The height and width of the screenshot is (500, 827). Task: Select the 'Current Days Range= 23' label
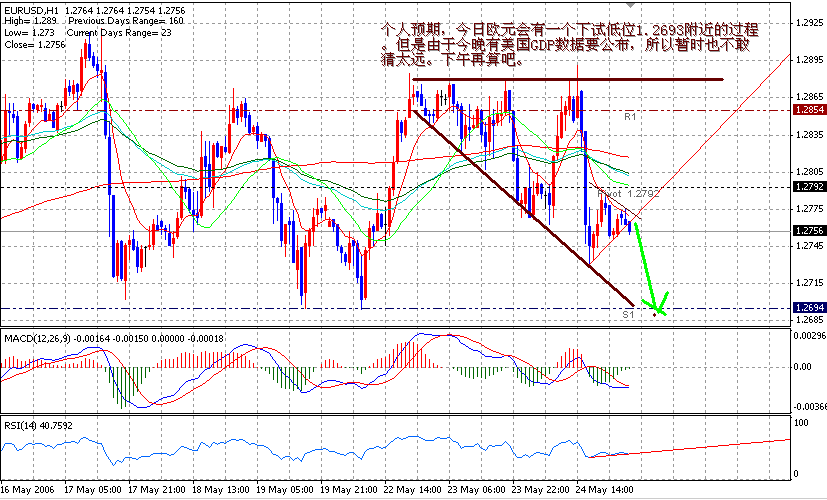coord(119,33)
